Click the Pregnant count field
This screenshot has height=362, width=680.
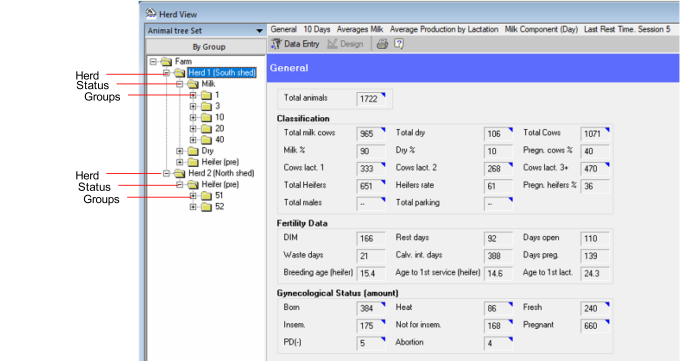595,326
